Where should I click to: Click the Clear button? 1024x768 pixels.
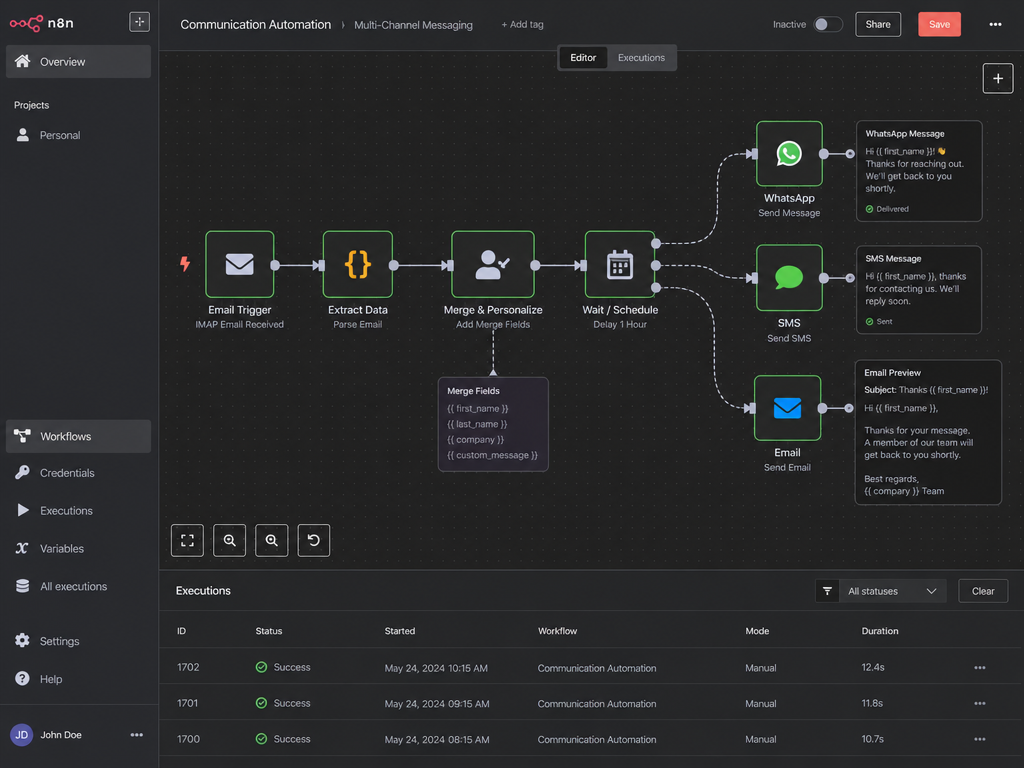(983, 591)
